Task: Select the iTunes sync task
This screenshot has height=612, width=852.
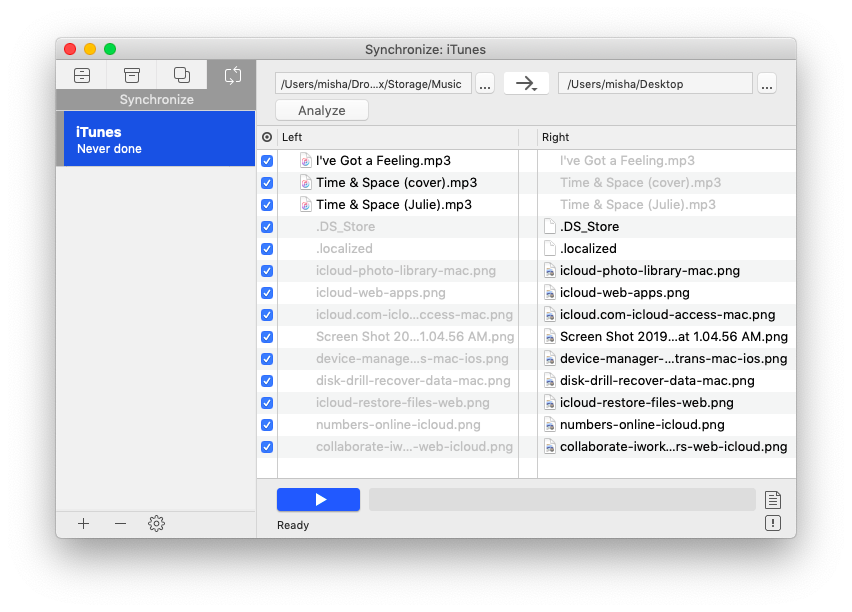Action: [159, 139]
